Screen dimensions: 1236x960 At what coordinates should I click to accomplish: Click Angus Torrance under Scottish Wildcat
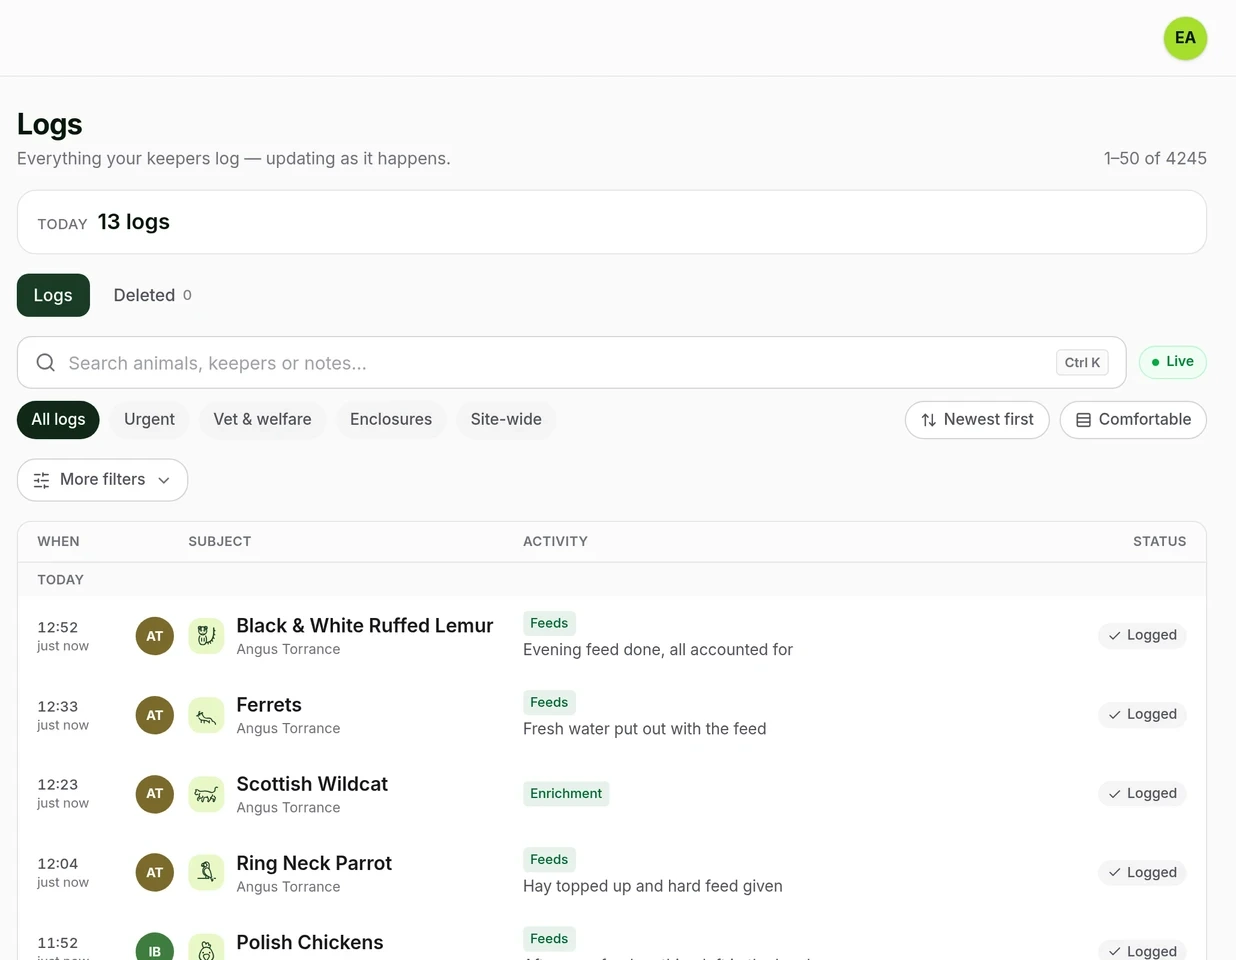[x=288, y=807]
